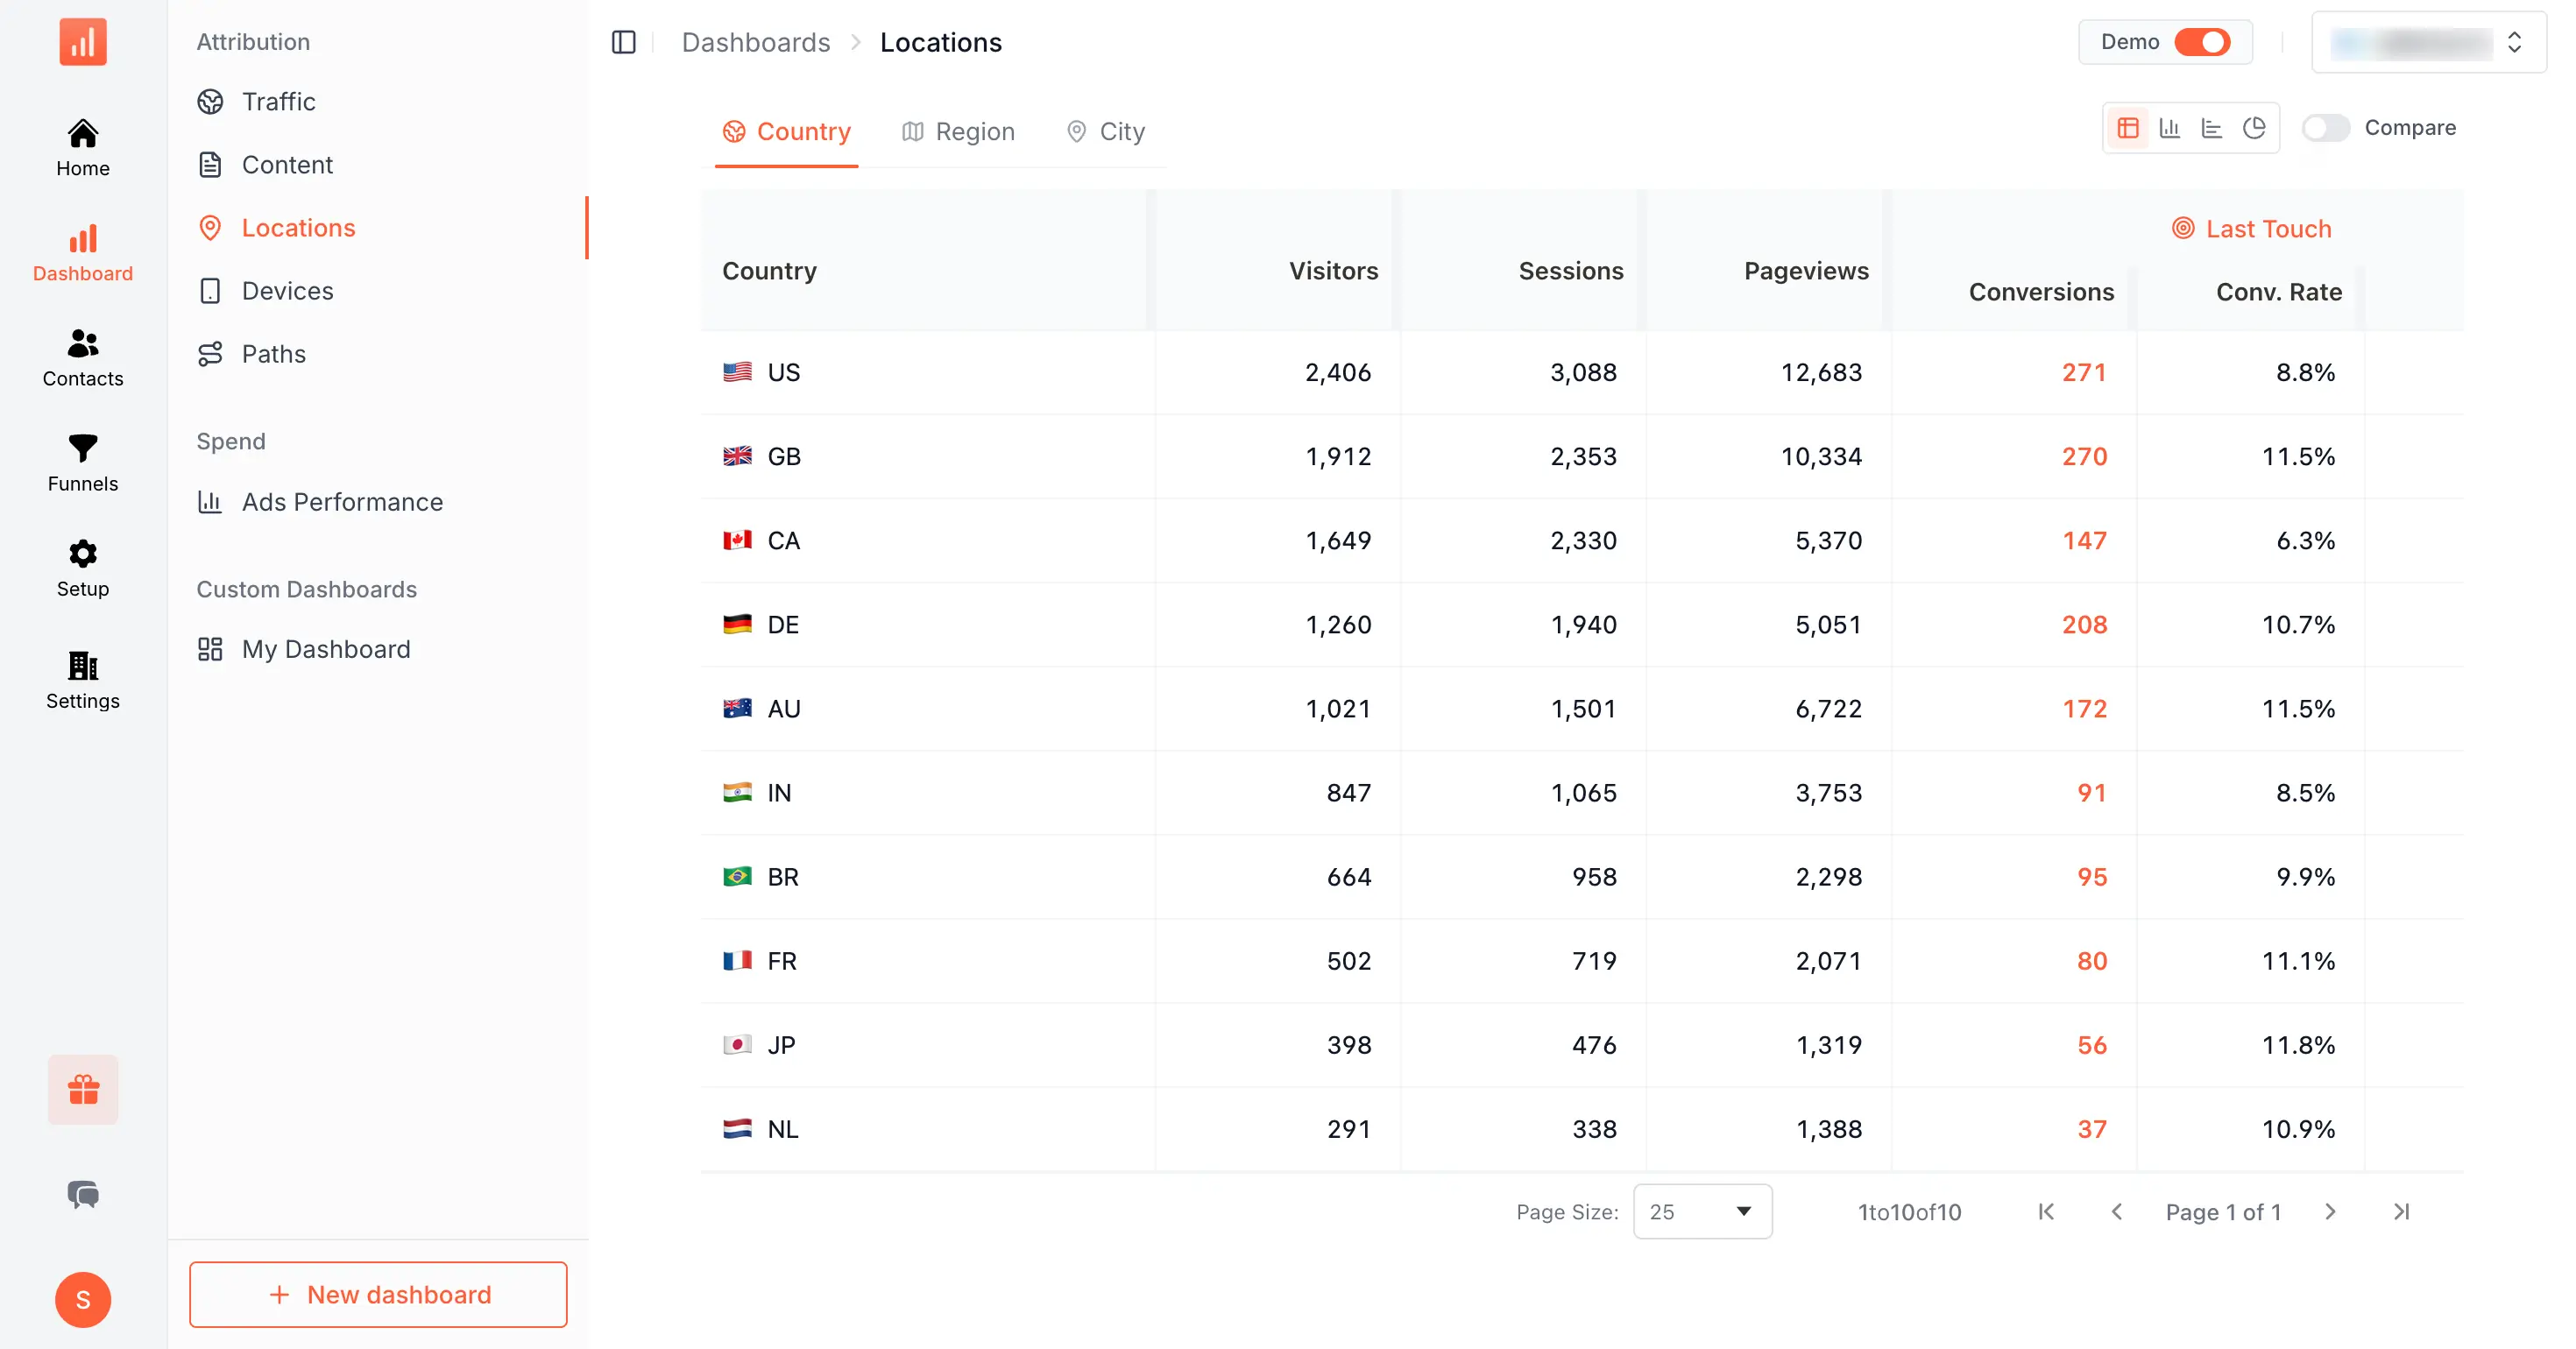Switch to pie chart view

[2254, 128]
